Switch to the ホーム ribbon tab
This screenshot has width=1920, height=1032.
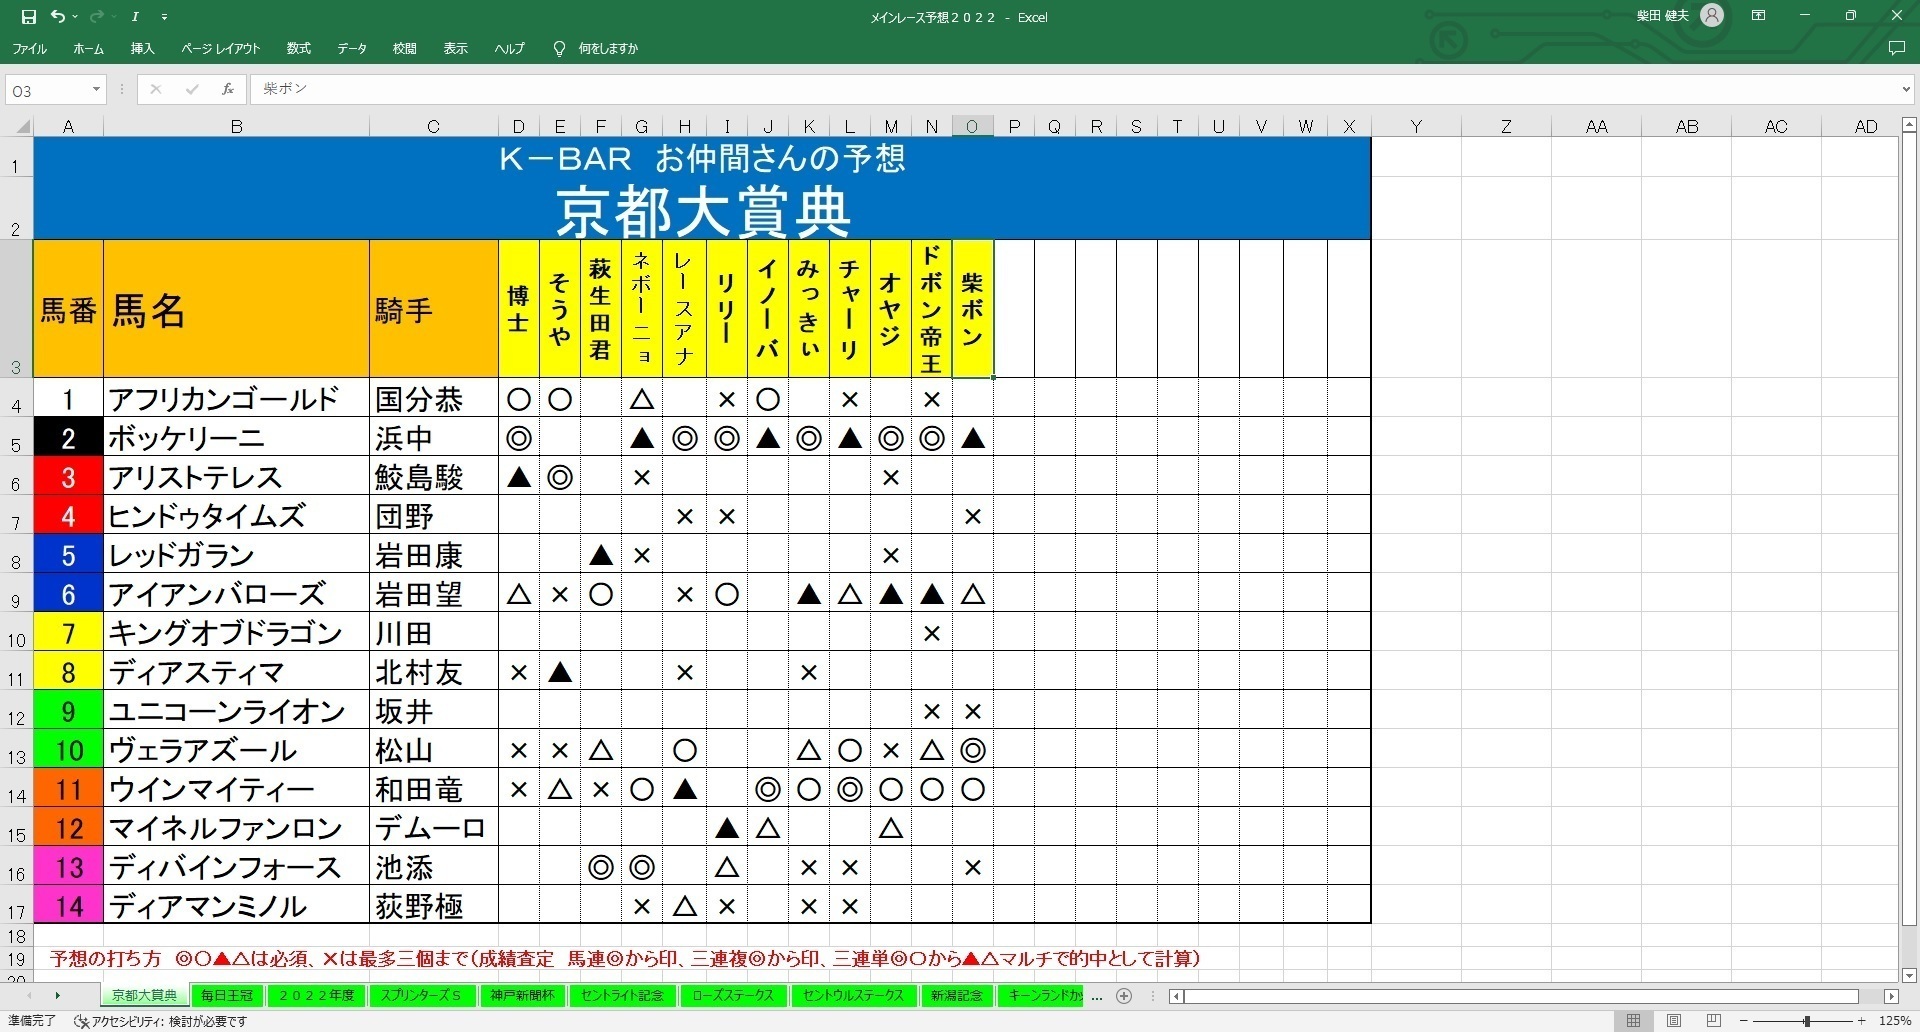coord(88,48)
